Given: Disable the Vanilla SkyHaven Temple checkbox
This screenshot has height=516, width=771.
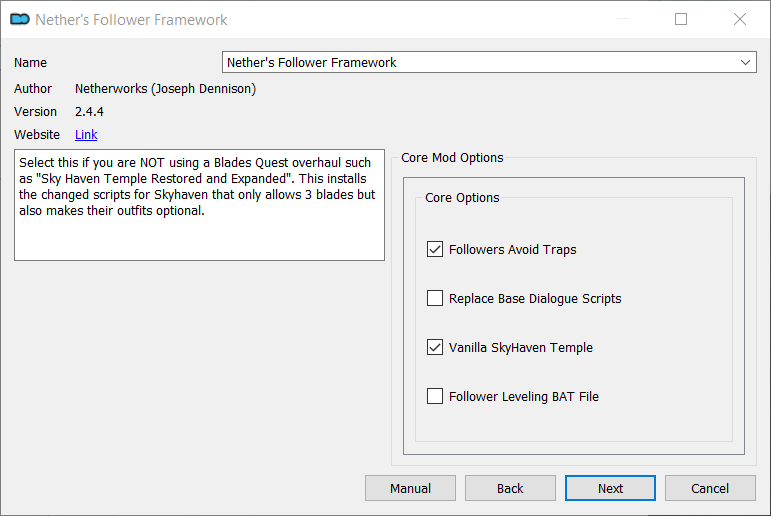Looking at the screenshot, I should click(x=435, y=347).
